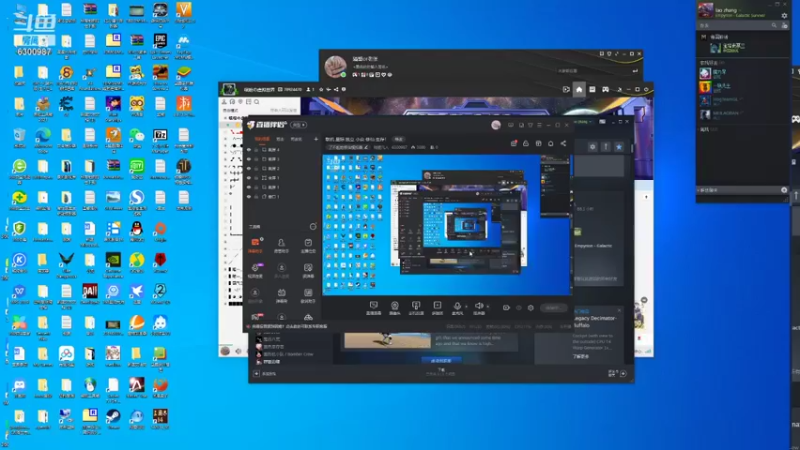Screen dimensions: 800x450
Task: Select the QQ penguin desktop icon
Action: pyautogui.click(x=137, y=232)
